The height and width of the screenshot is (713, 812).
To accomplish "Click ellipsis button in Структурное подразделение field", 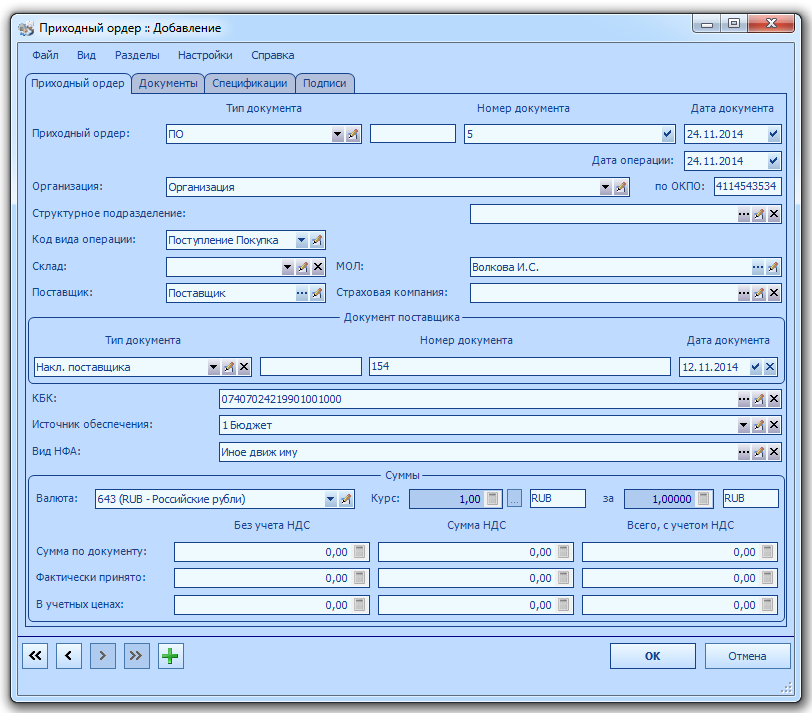I will (744, 214).
